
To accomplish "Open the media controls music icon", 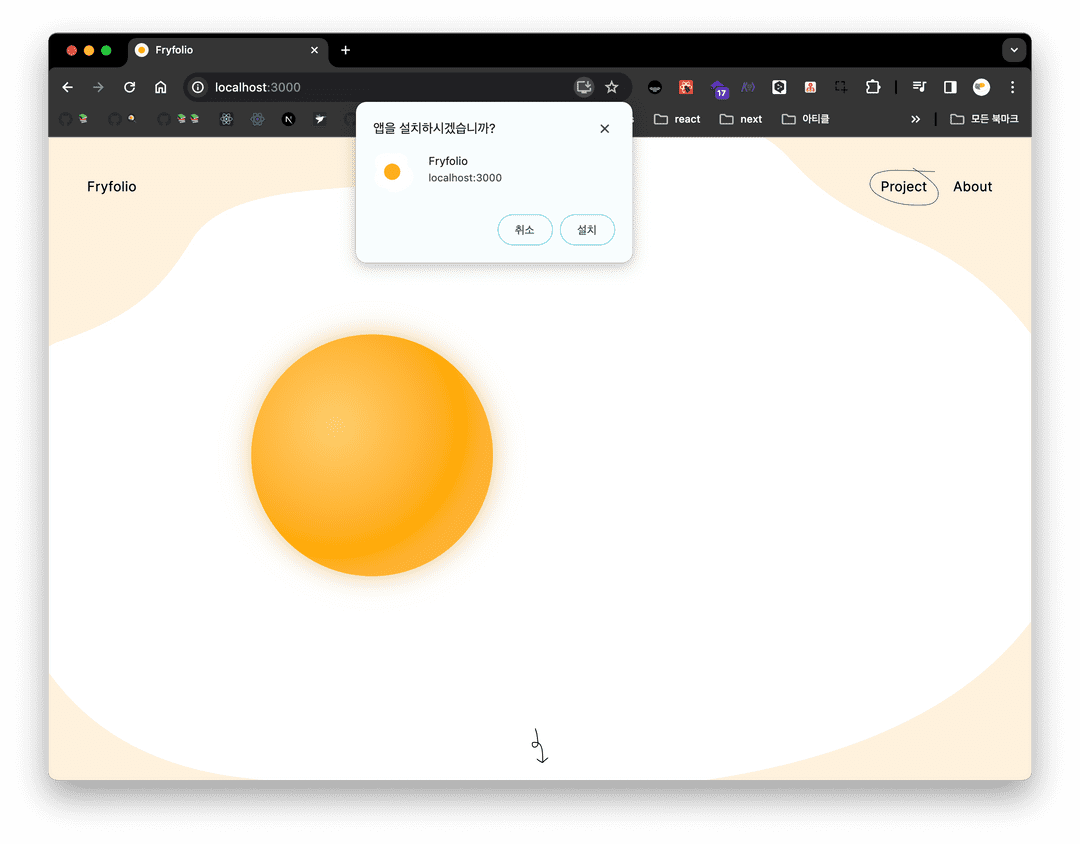I will click(x=917, y=87).
